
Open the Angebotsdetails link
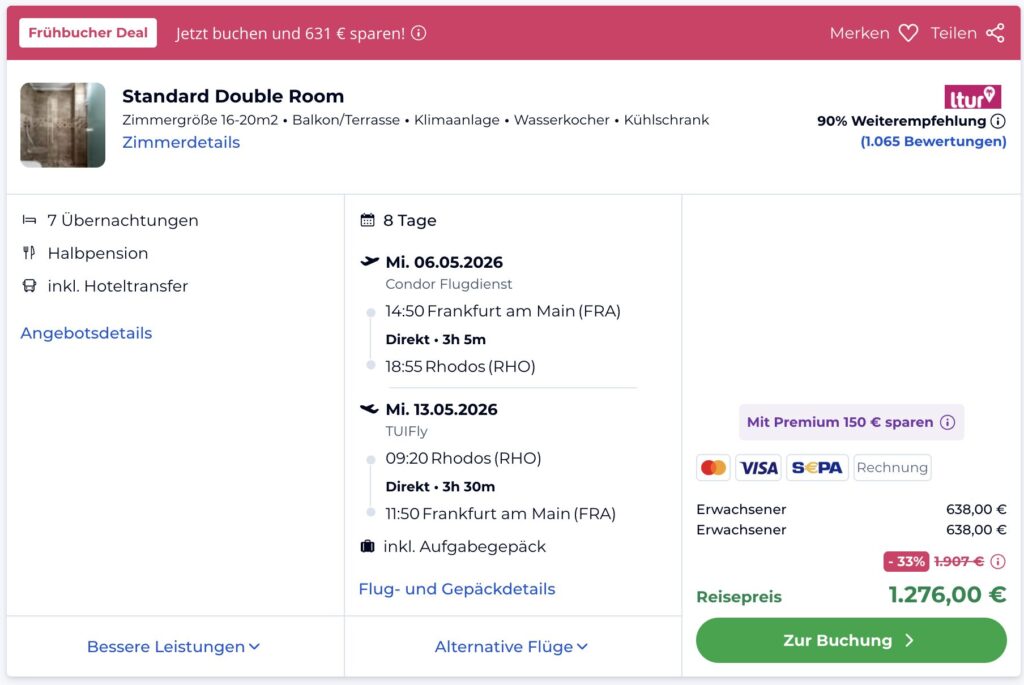click(86, 333)
